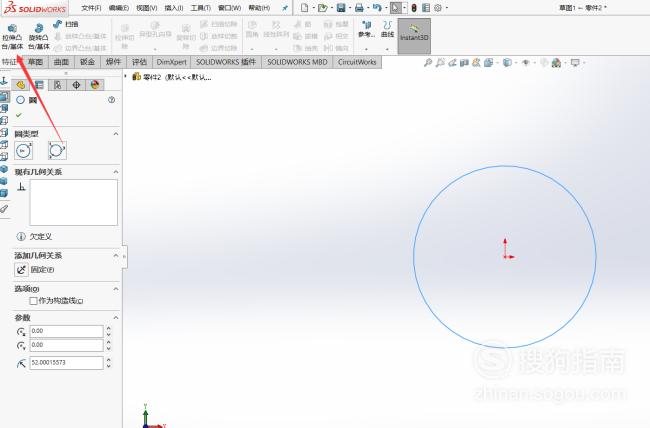Increment the radius value stepper
This screenshot has height=428, width=650.
coord(109,359)
